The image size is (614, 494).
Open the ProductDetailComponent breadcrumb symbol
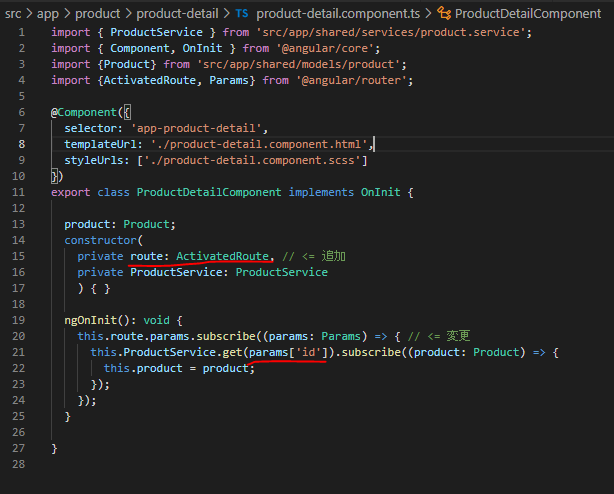tap(528, 14)
